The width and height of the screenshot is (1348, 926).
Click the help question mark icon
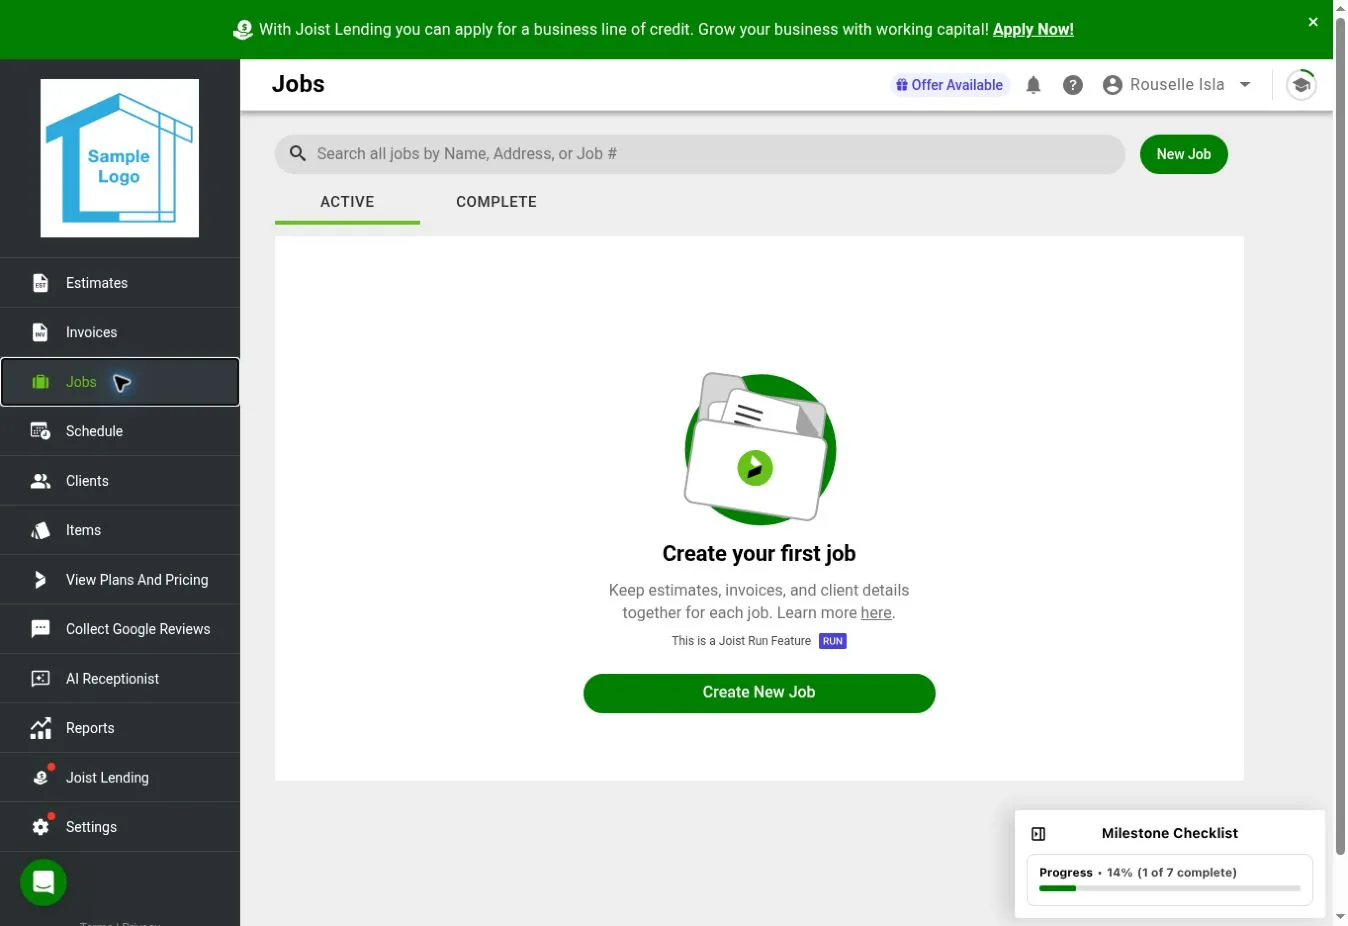[1073, 85]
